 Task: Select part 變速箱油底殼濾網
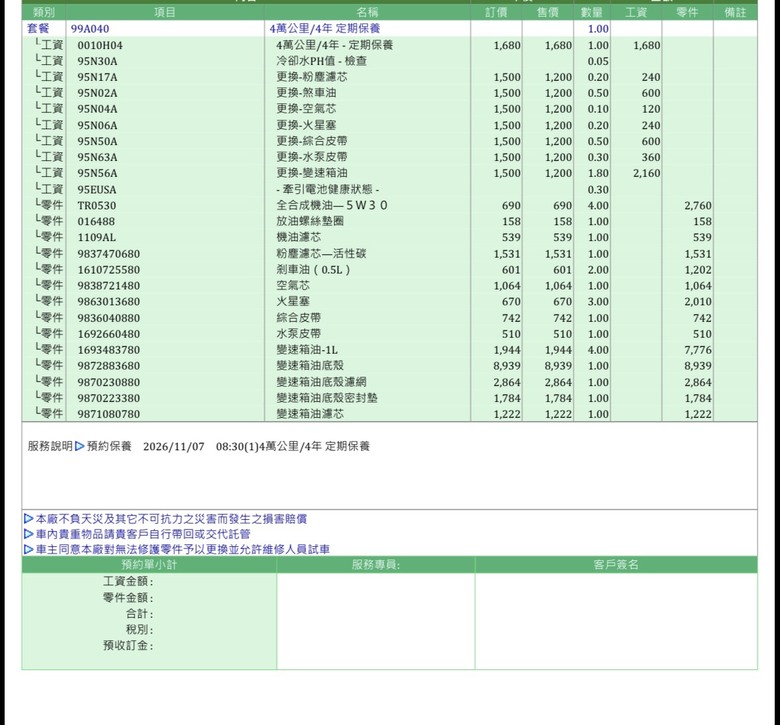(321, 382)
